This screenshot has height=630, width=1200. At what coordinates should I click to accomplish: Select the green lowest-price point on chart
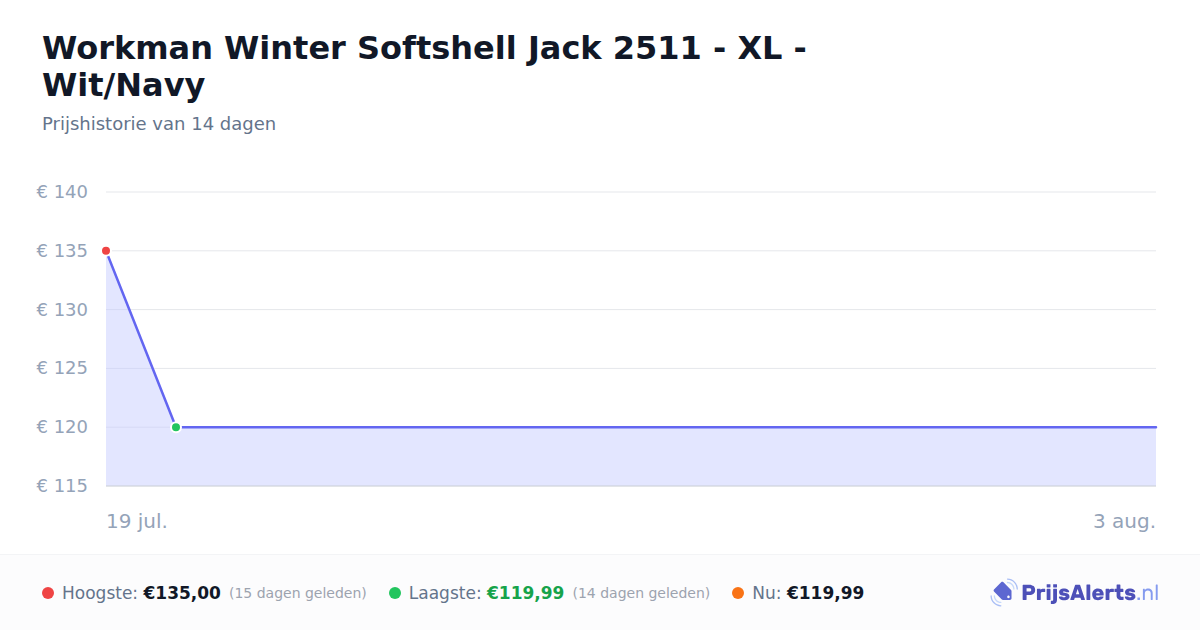[x=176, y=427]
